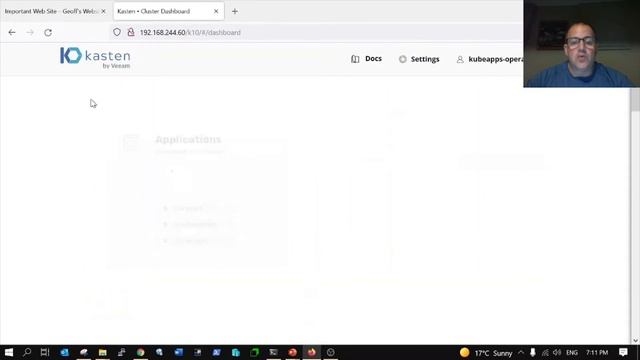Screen dimensions: 640x360
Task: Open taskbar Search
Action: (27, 352)
